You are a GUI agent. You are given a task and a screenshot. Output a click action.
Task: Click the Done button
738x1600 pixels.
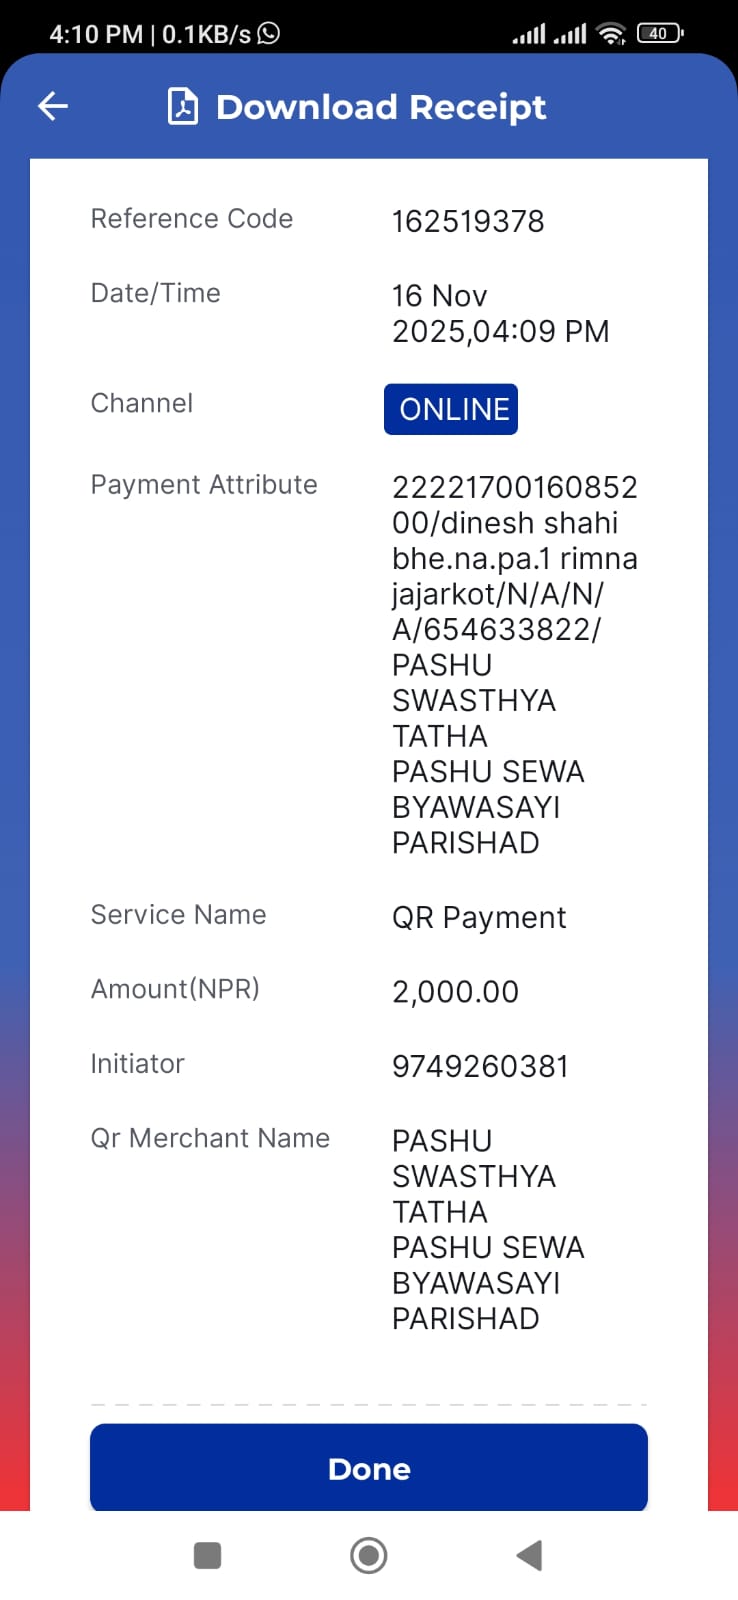click(369, 1468)
